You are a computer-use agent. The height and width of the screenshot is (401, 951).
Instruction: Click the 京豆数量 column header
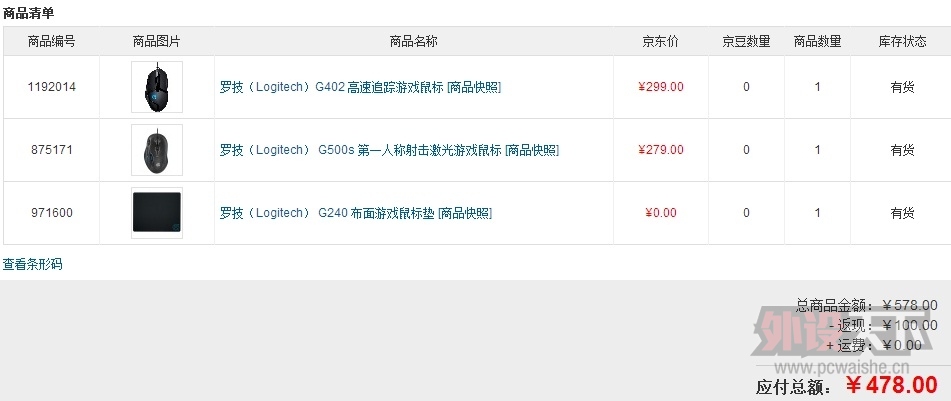(746, 41)
